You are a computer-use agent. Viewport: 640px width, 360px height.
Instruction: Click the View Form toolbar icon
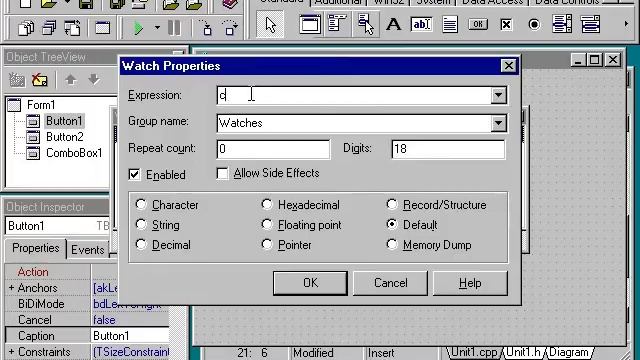pyautogui.click(x=49, y=28)
